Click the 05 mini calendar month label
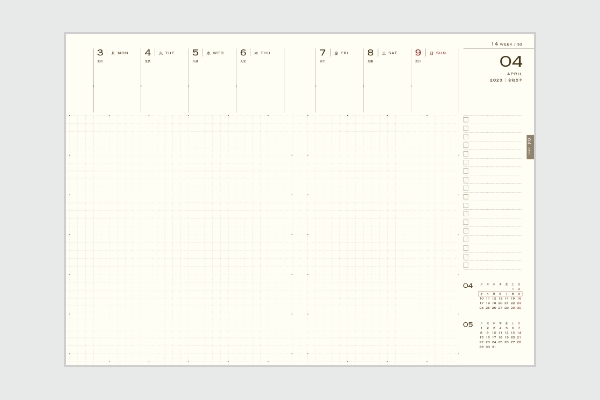This screenshot has height=400, width=600. click(467, 325)
